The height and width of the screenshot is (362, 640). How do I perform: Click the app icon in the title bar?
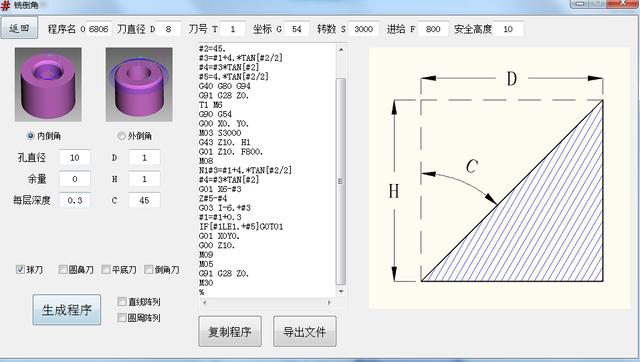pos(5,5)
